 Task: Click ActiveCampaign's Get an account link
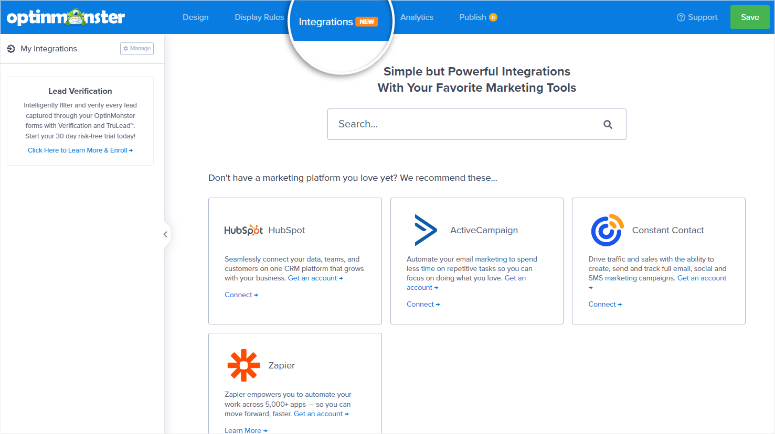tap(466, 283)
